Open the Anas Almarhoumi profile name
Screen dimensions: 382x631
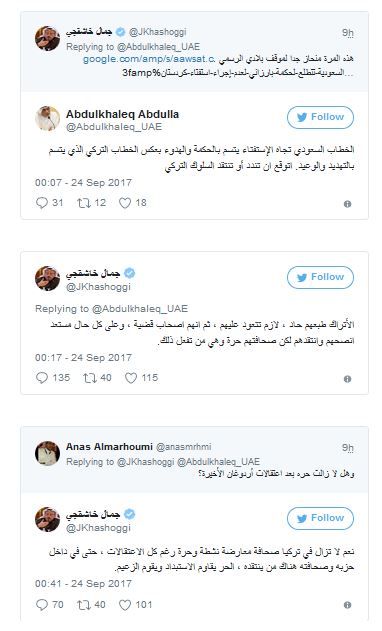109,447
